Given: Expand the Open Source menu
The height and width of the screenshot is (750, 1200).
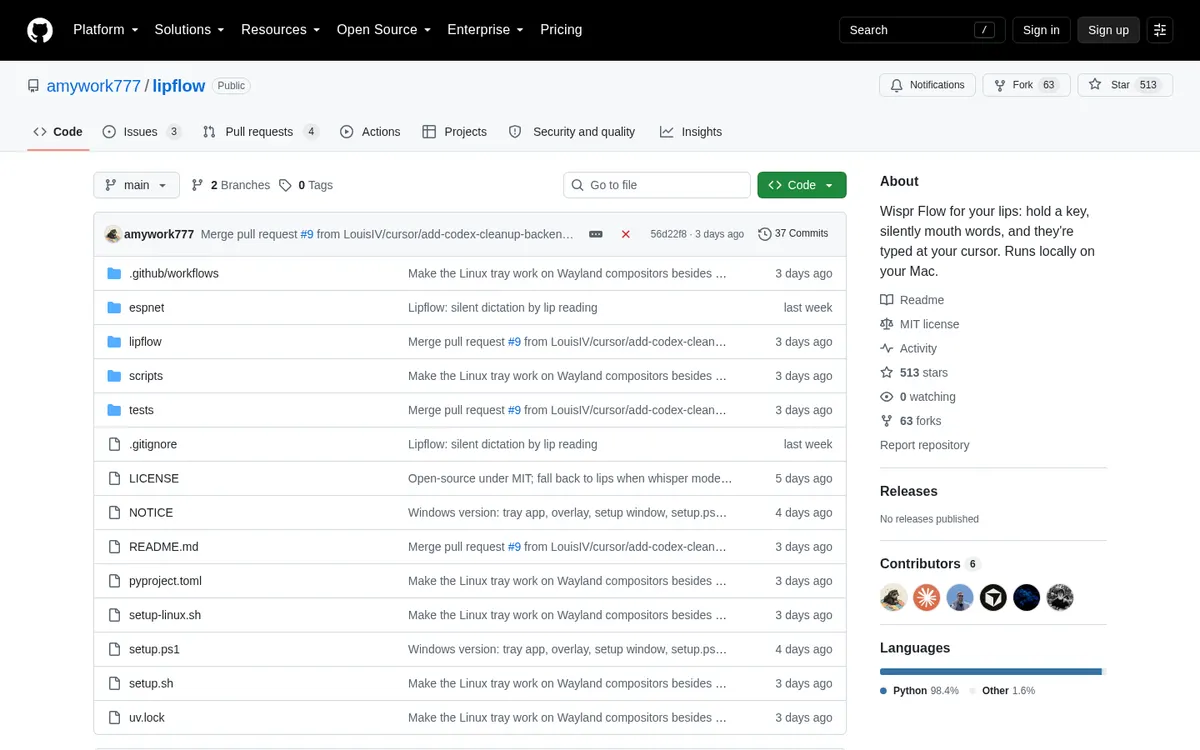Looking at the screenshot, I should (x=384, y=30).
